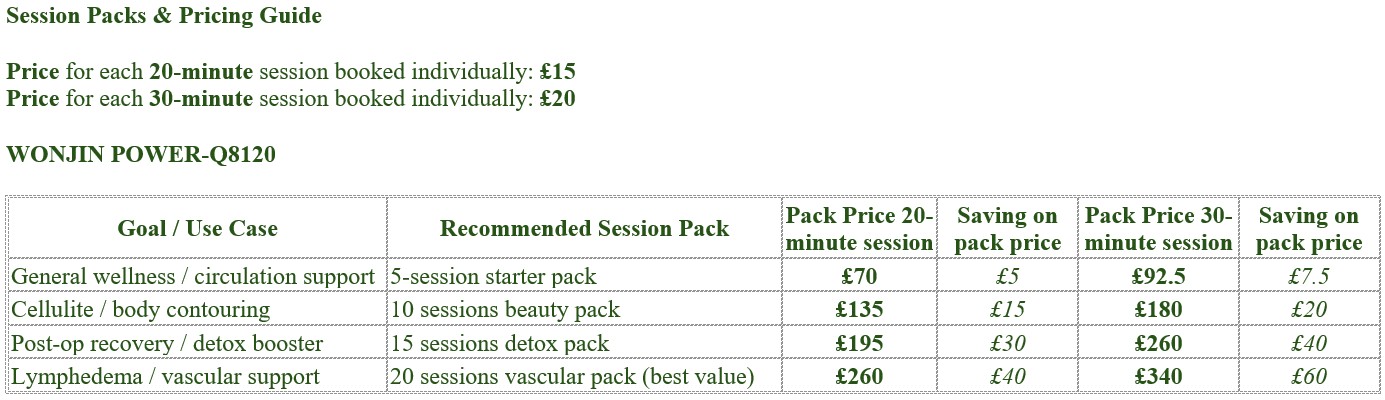Image resolution: width=1385 pixels, height=400 pixels.
Task: Click the Recommended Session Pack column header
Action: 584,229
